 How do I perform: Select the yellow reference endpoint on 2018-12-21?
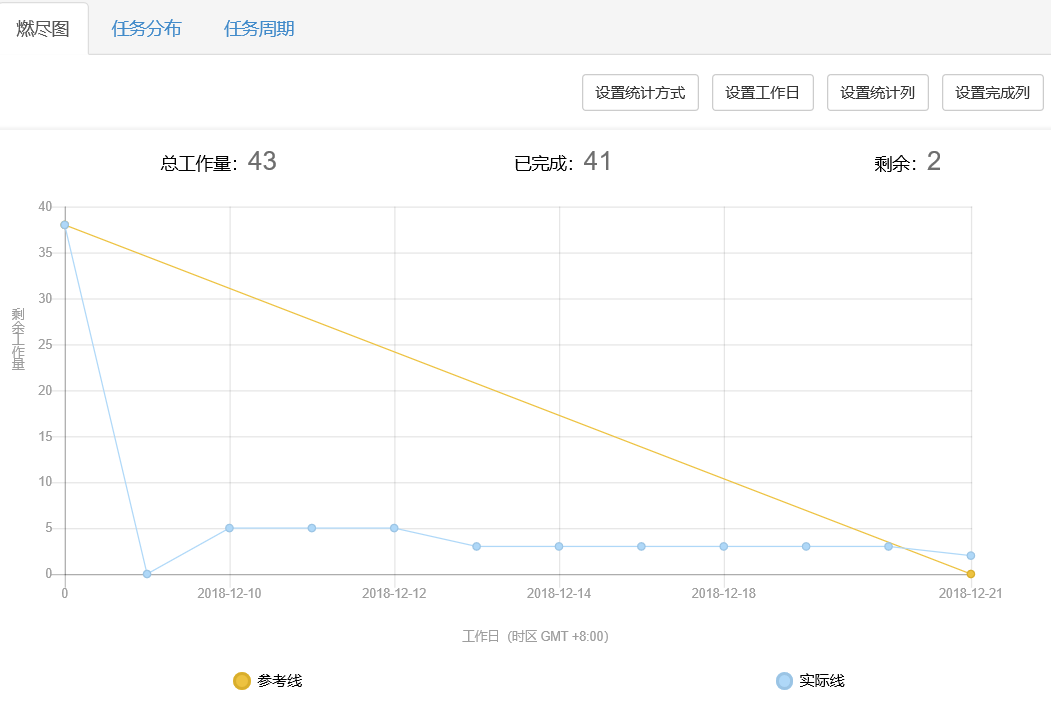[971, 574]
